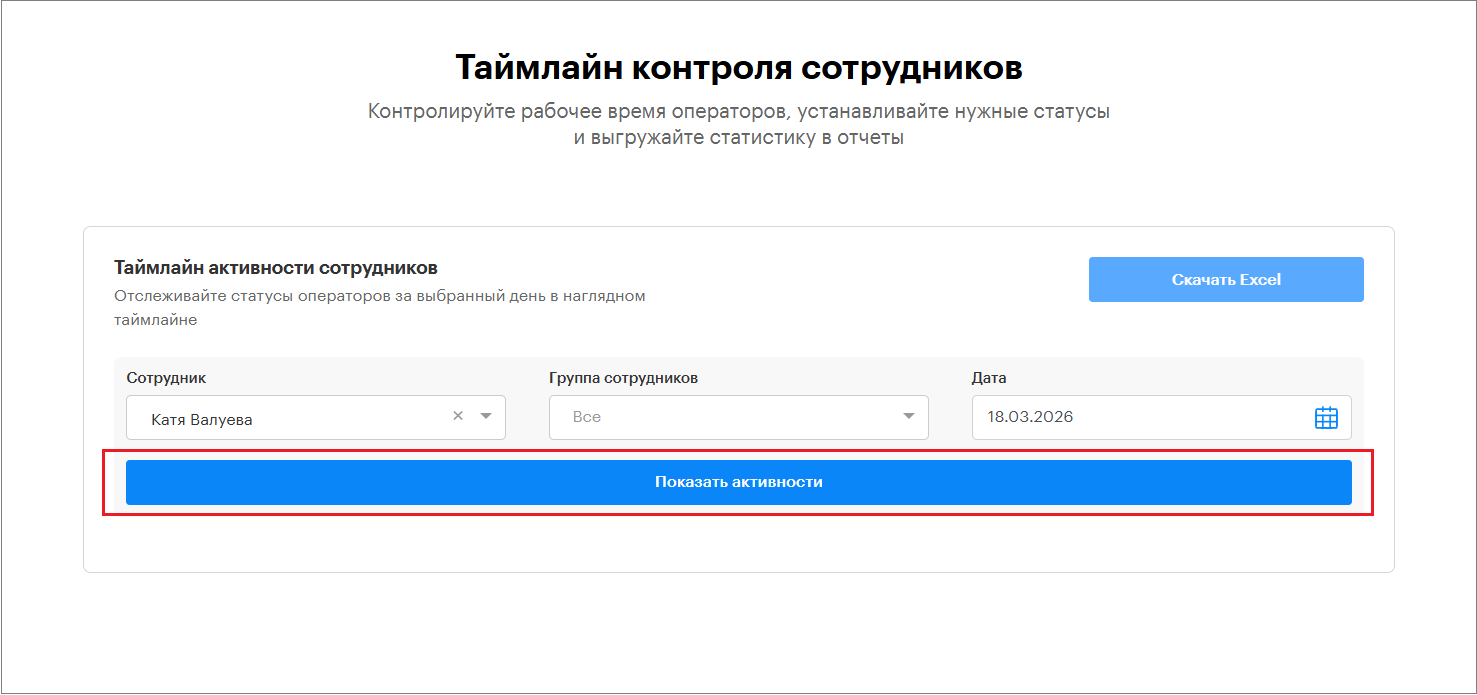
Task: Click the Все placeholder in group selector
Action: coord(587,417)
